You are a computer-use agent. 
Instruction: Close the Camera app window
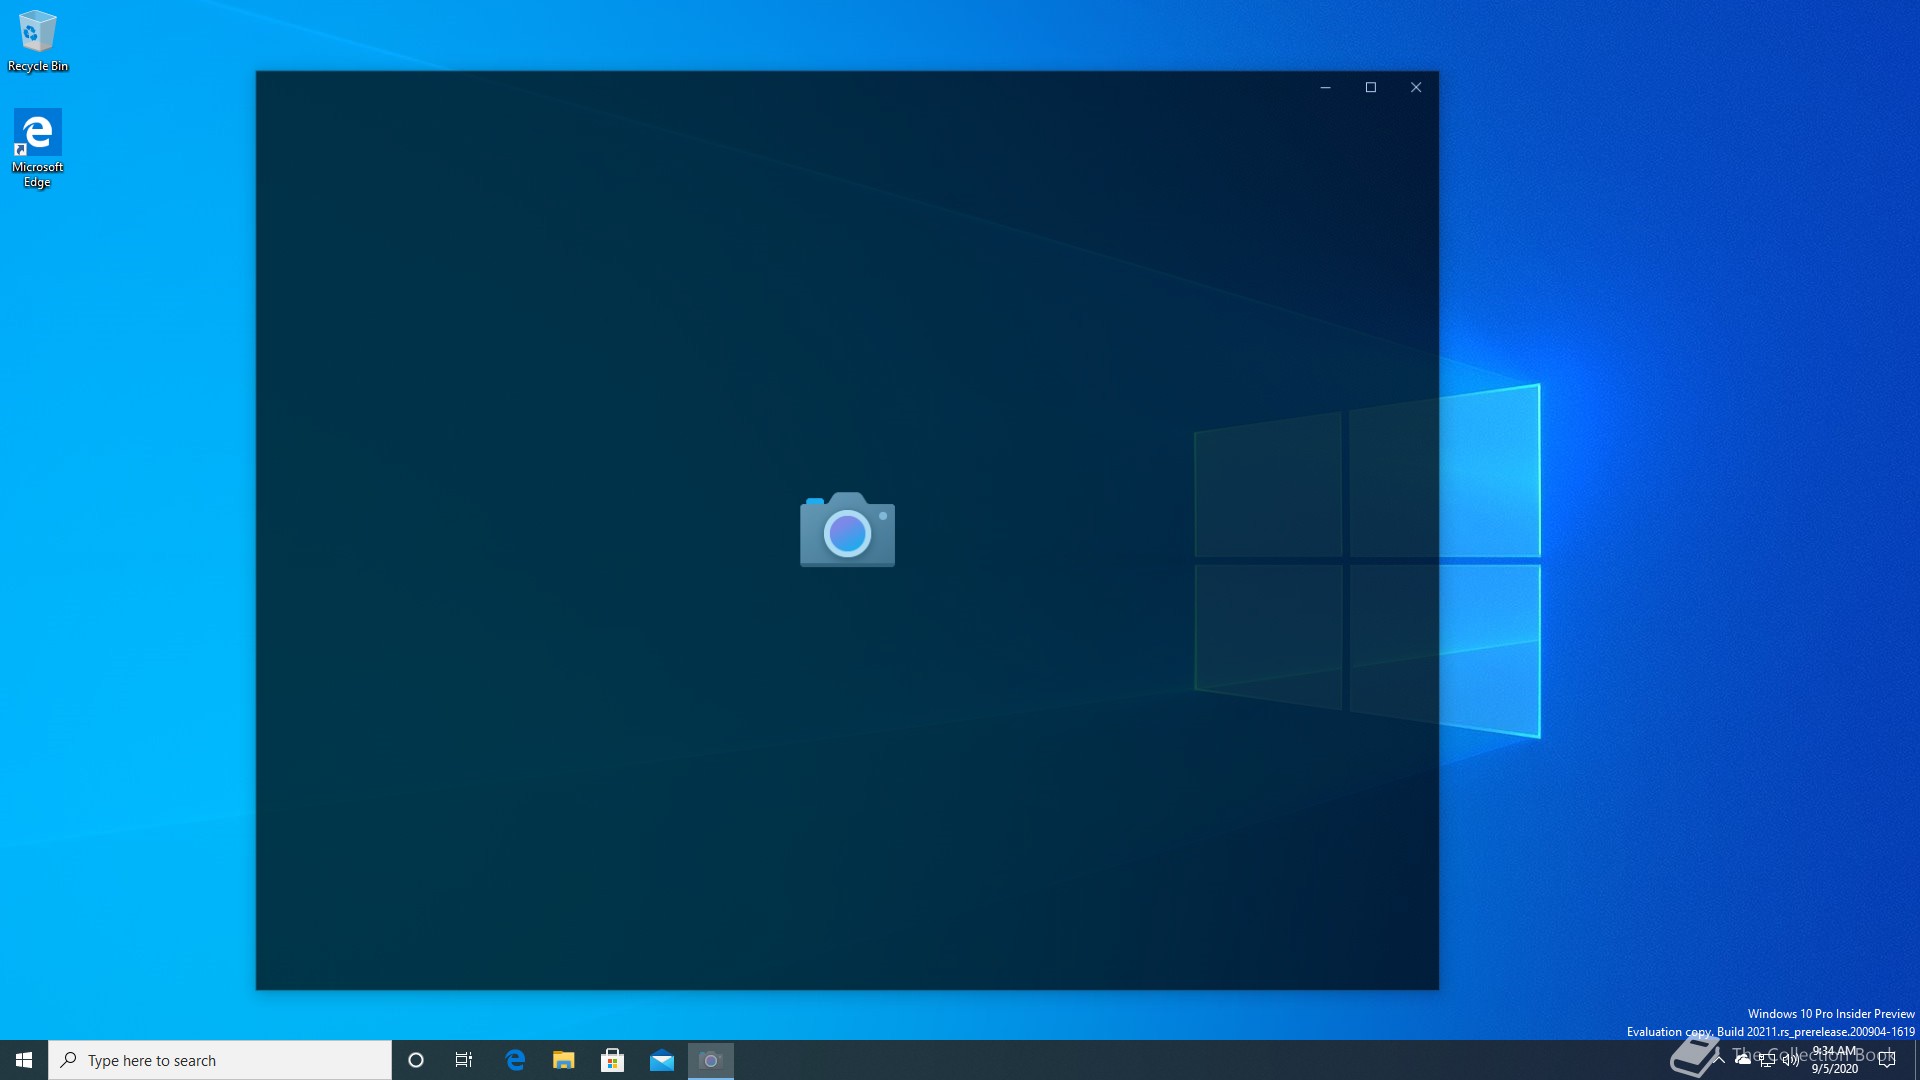pos(1416,88)
